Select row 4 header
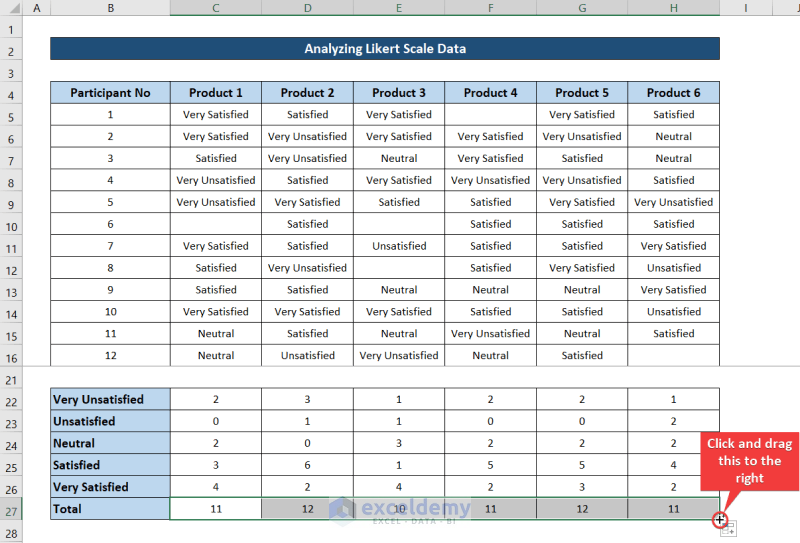The width and height of the screenshot is (800, 543). click(11, 95)
